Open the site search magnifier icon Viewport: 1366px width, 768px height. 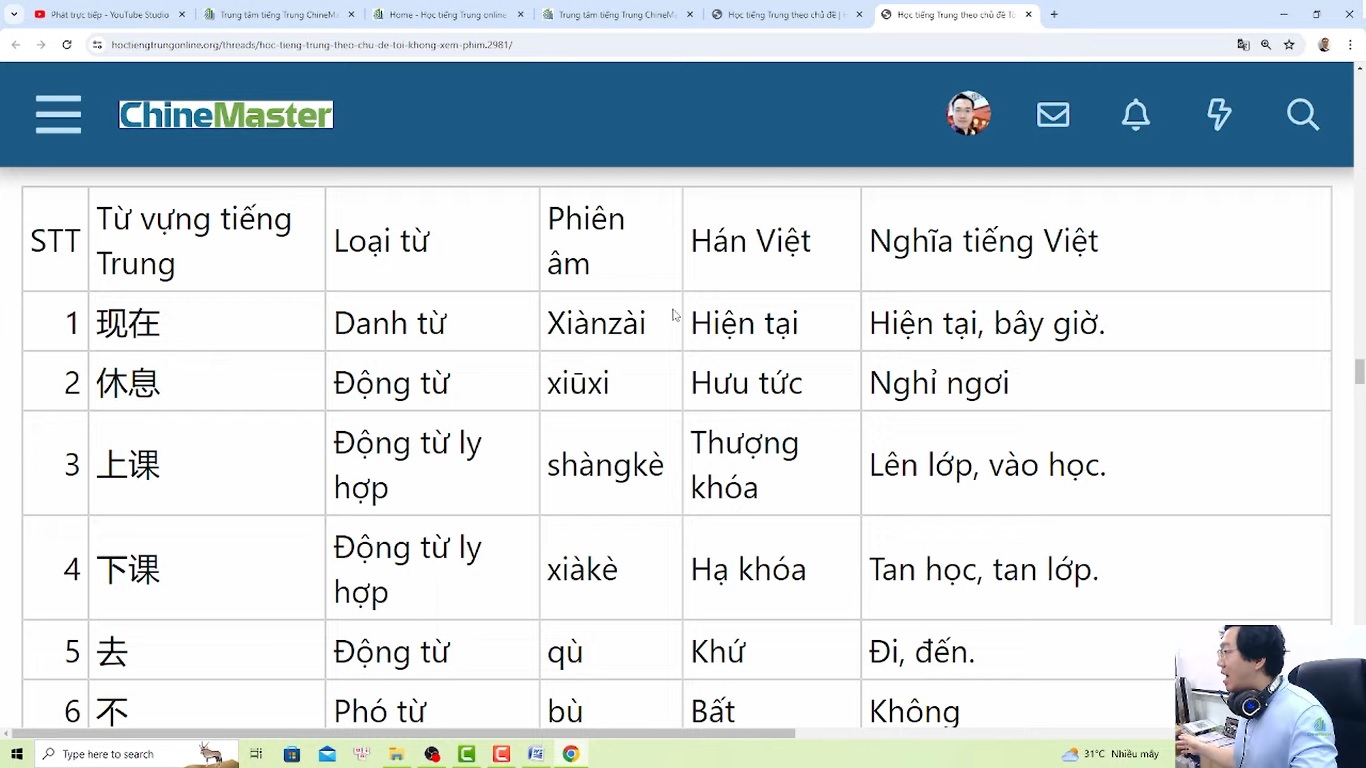click(1302, 115)
